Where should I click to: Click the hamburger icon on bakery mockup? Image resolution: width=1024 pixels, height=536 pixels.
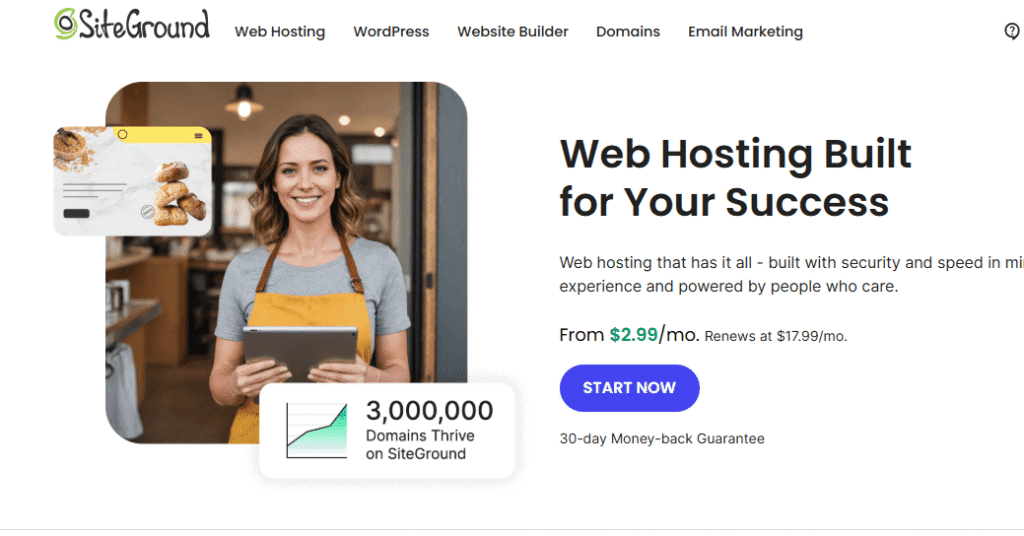click(x=198, y=136)
